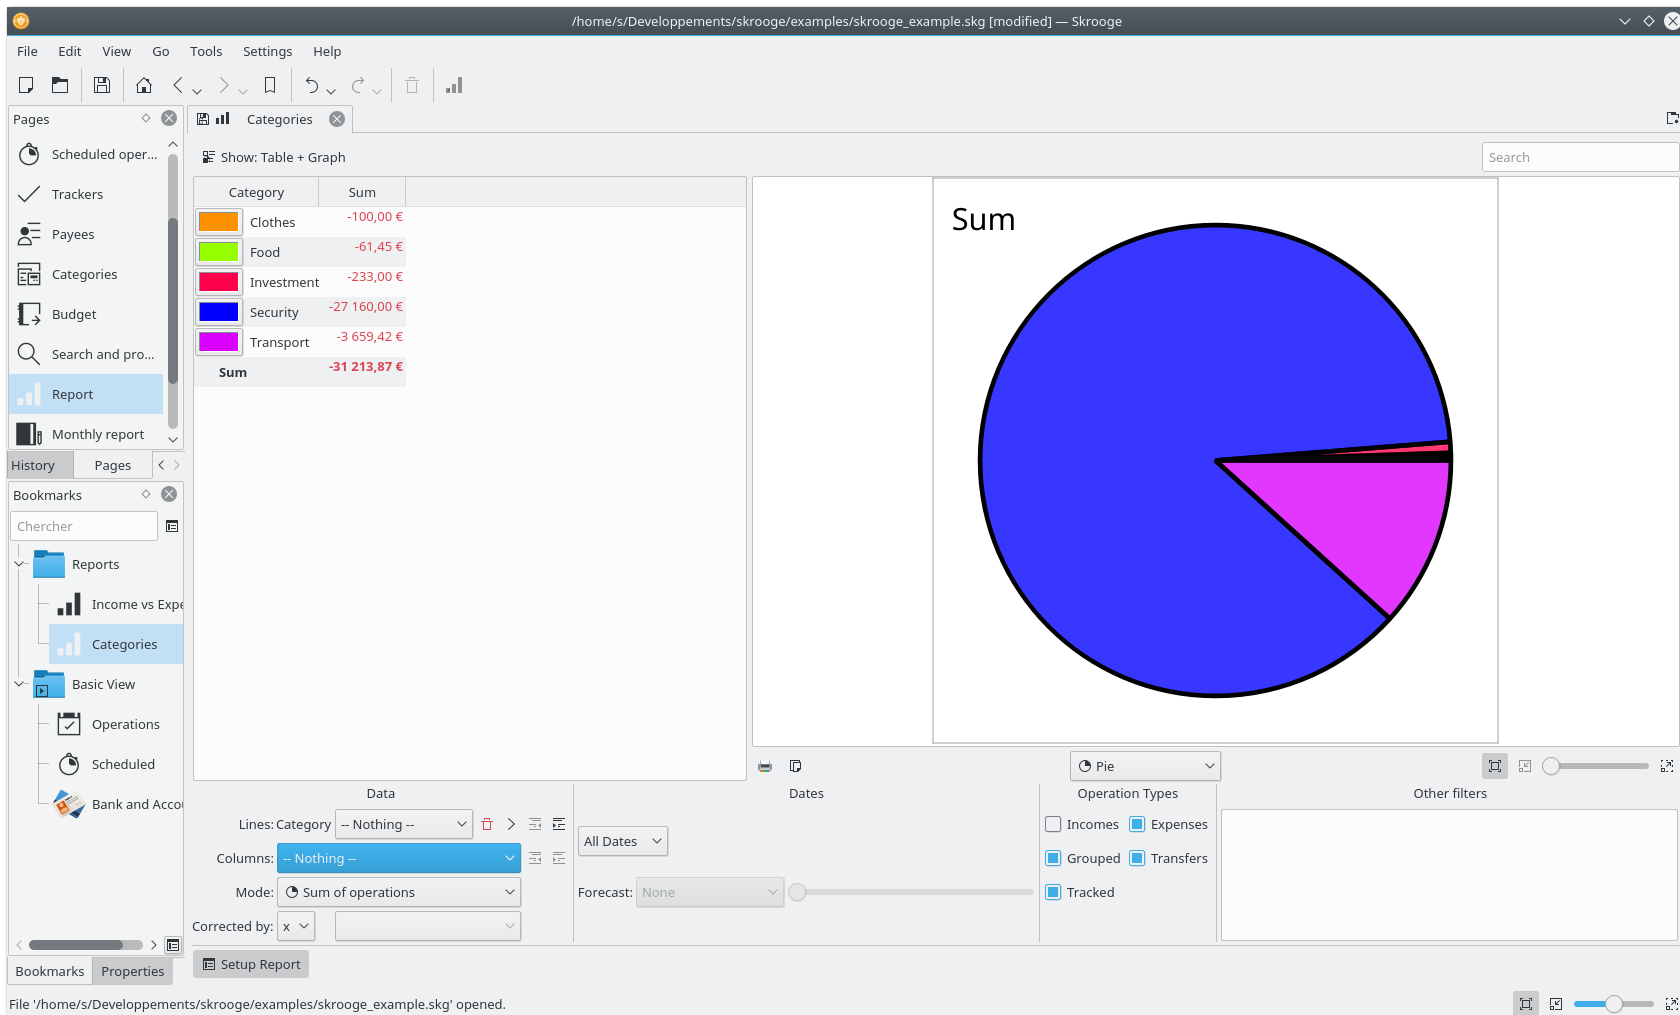
Task: Click the red delete icon beside Lines
Action: tap(487, 825)
